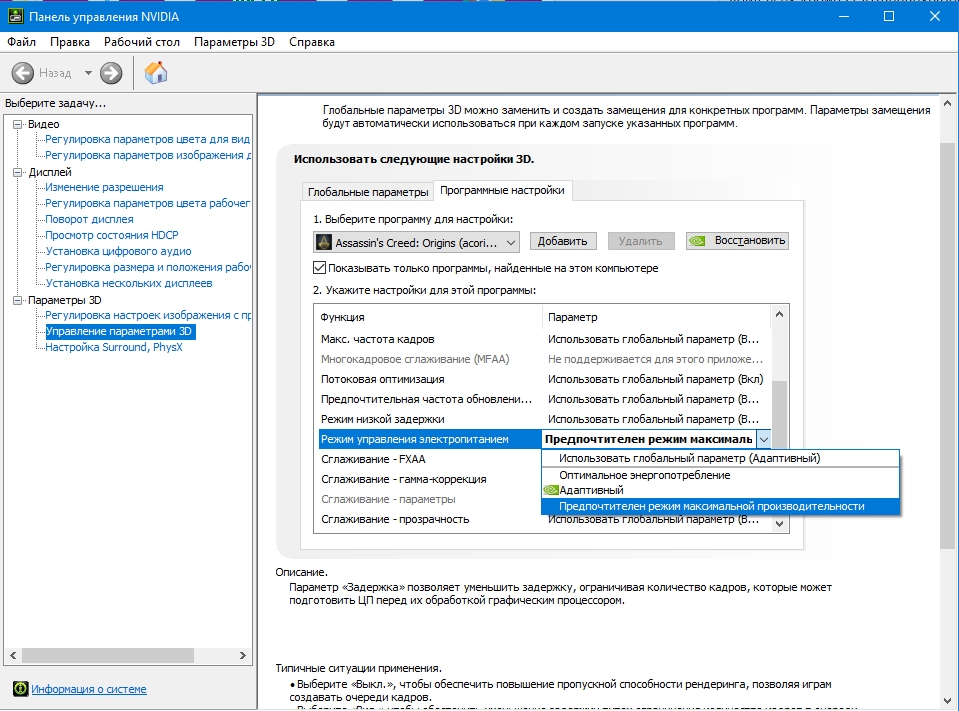Maximize the NVIDIA Control Panel window
This screenshot has height=711, width=959.
click(889, 17)
